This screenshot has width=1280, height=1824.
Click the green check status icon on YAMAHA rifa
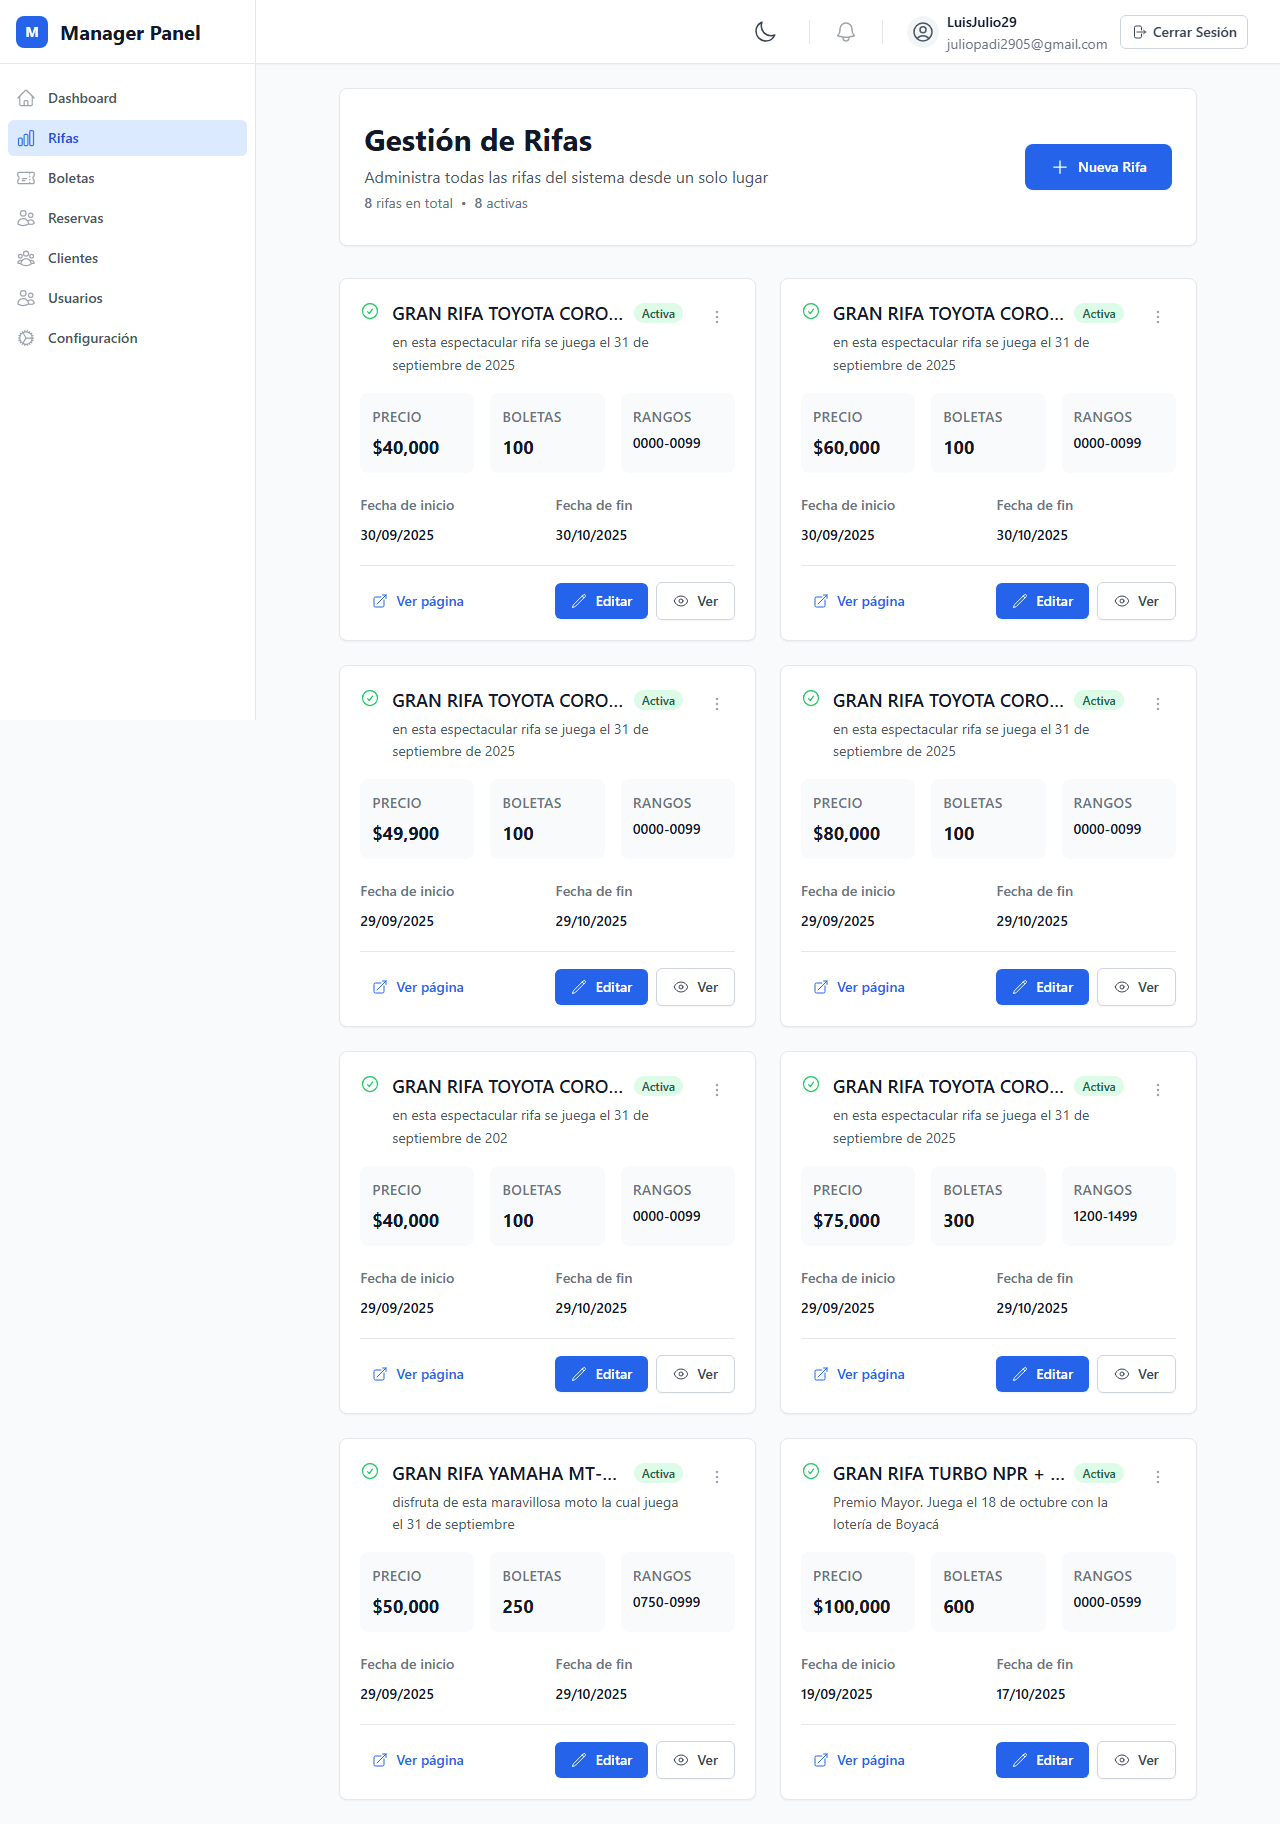370,1471
